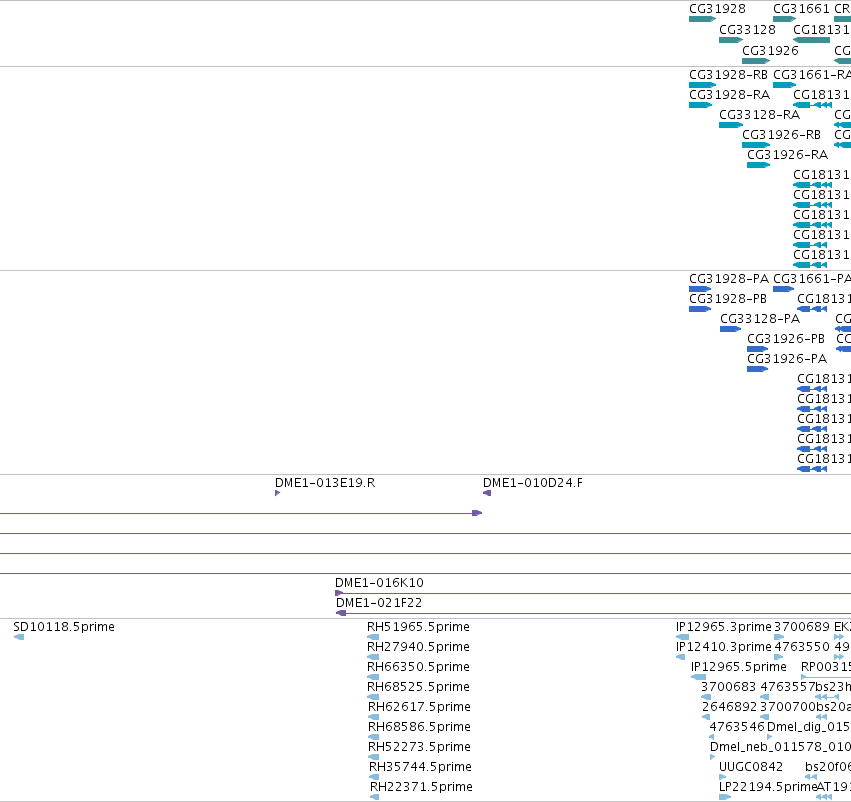
Task: Select the CG31661-PA protein glyph
Action: (783, 289)
